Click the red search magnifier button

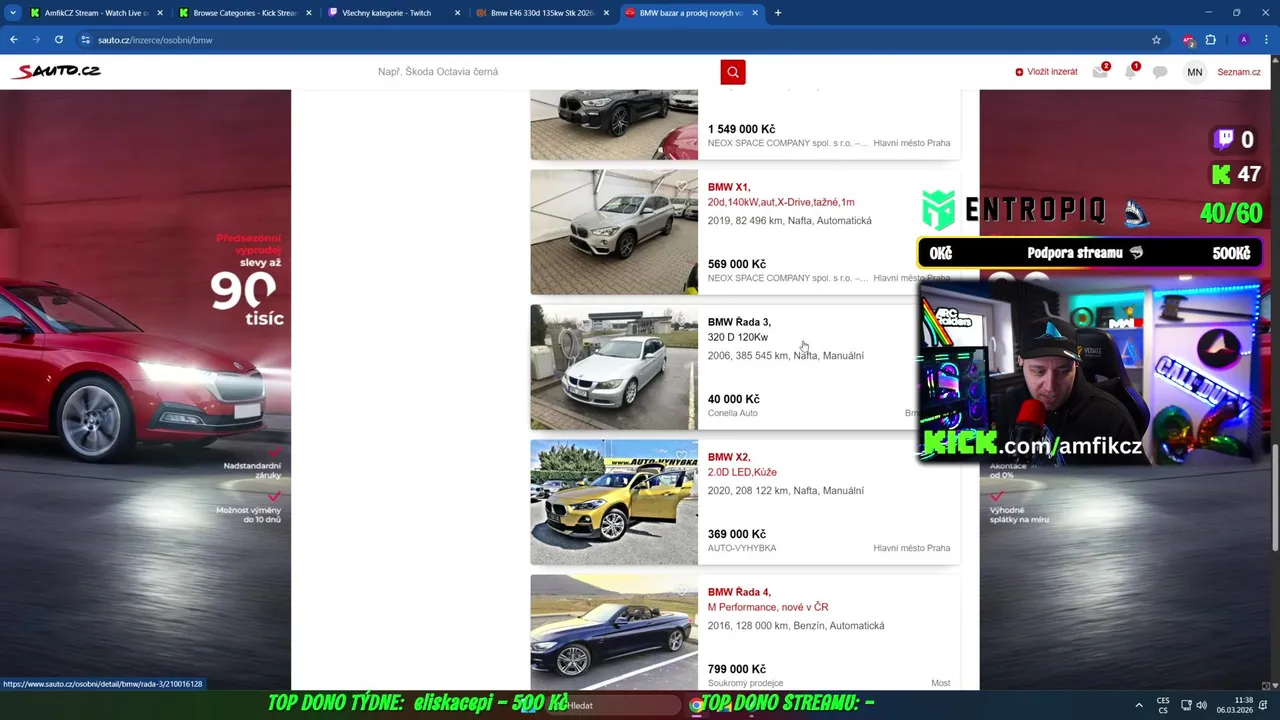point(733,72)
